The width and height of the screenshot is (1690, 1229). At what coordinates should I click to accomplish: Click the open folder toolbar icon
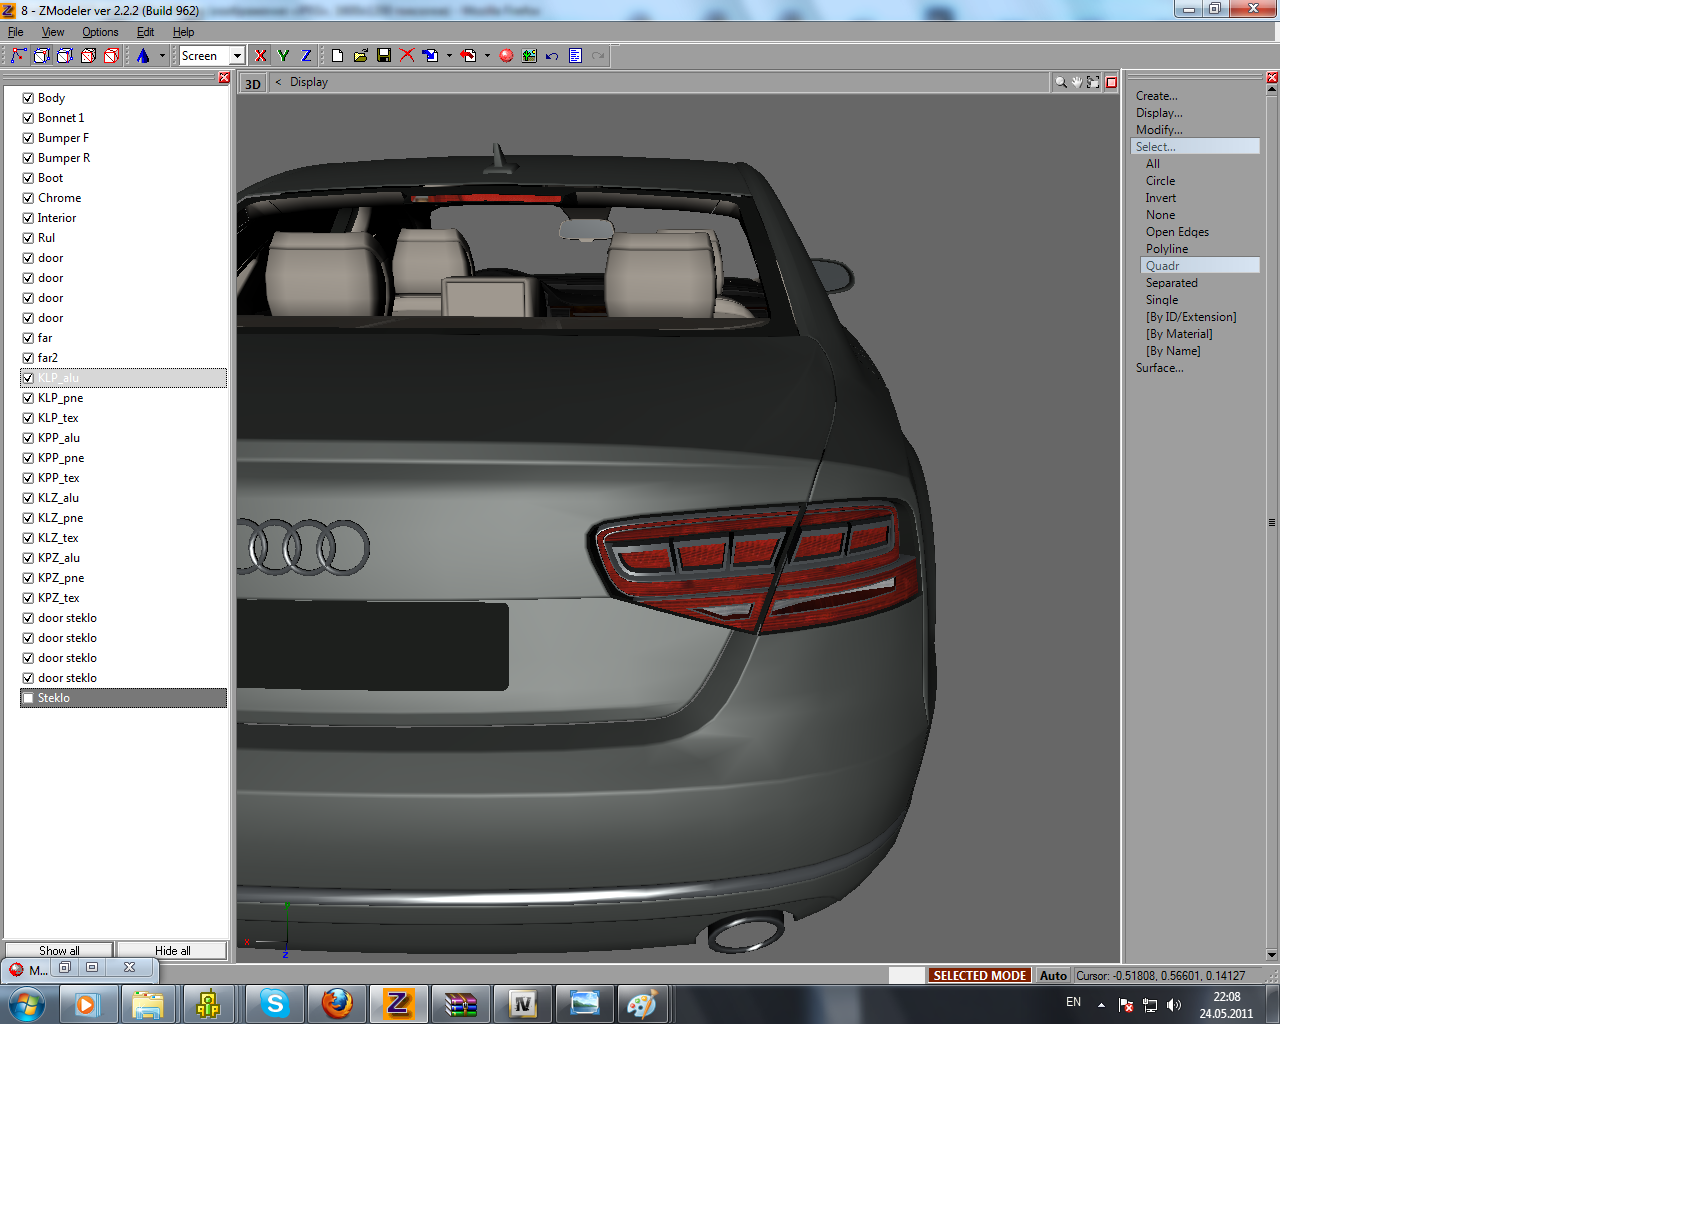pos(361,56)
